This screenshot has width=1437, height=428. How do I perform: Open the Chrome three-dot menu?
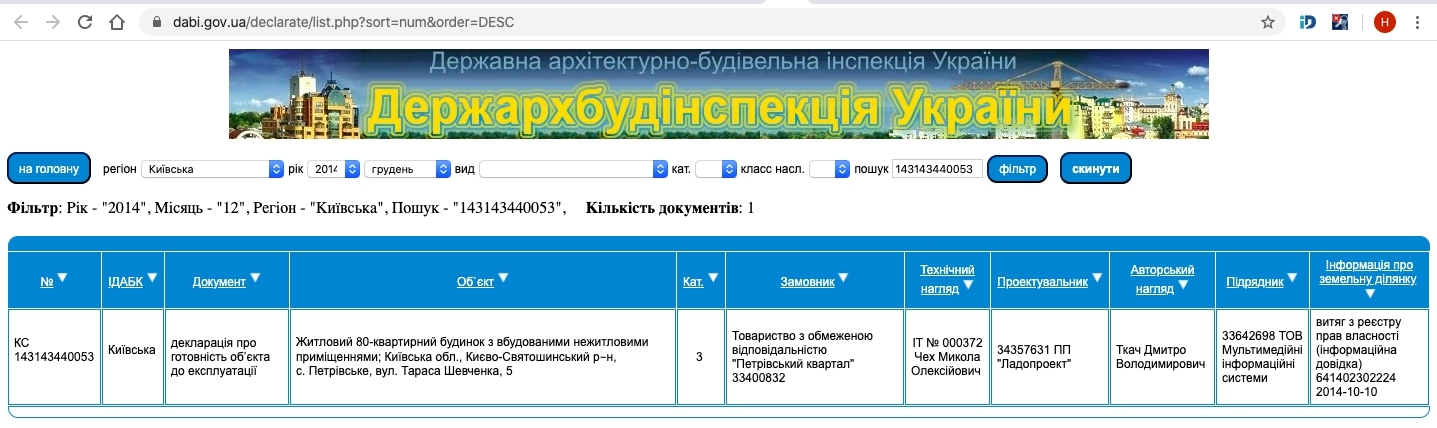click(1419, 21)
